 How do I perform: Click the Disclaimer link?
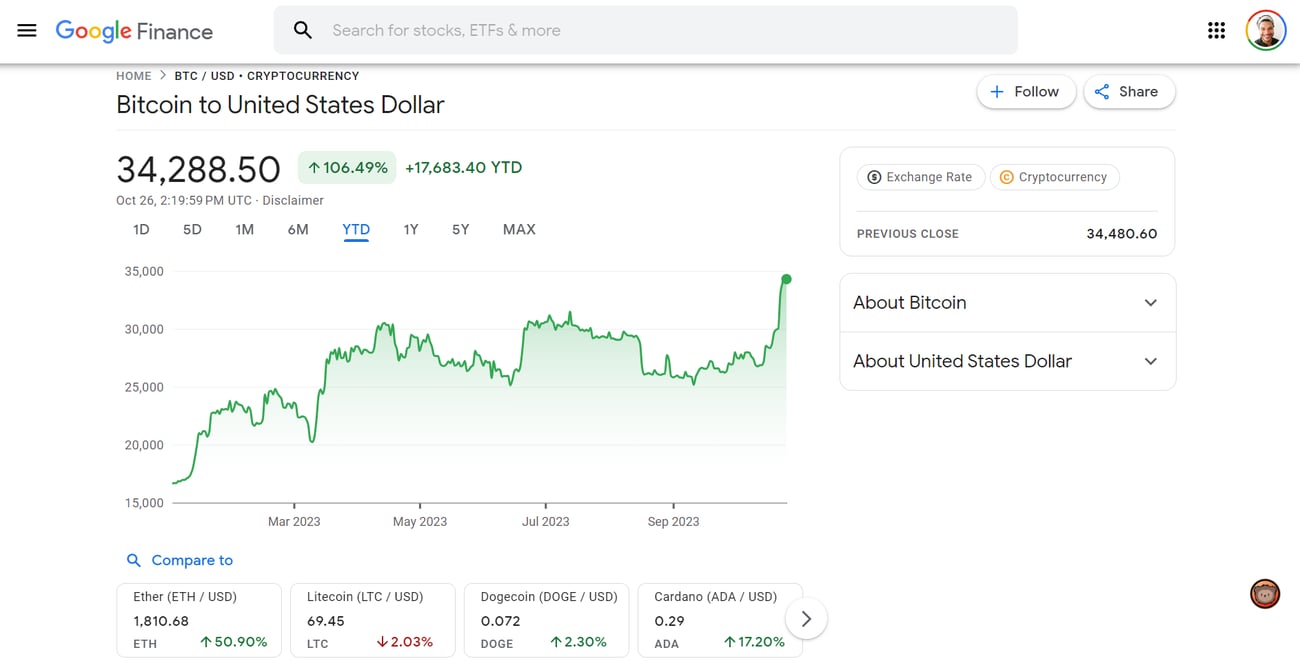293,200
